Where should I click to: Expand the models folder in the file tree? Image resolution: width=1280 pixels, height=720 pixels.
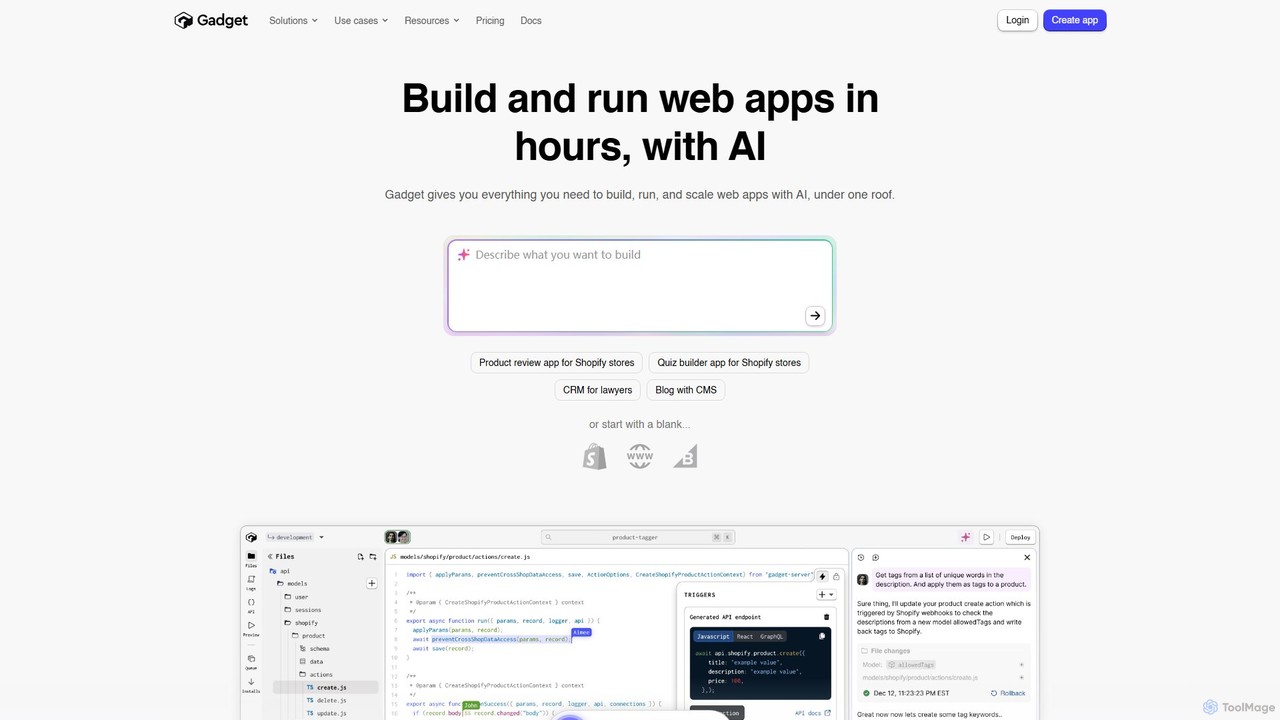(x=294, y=583)
